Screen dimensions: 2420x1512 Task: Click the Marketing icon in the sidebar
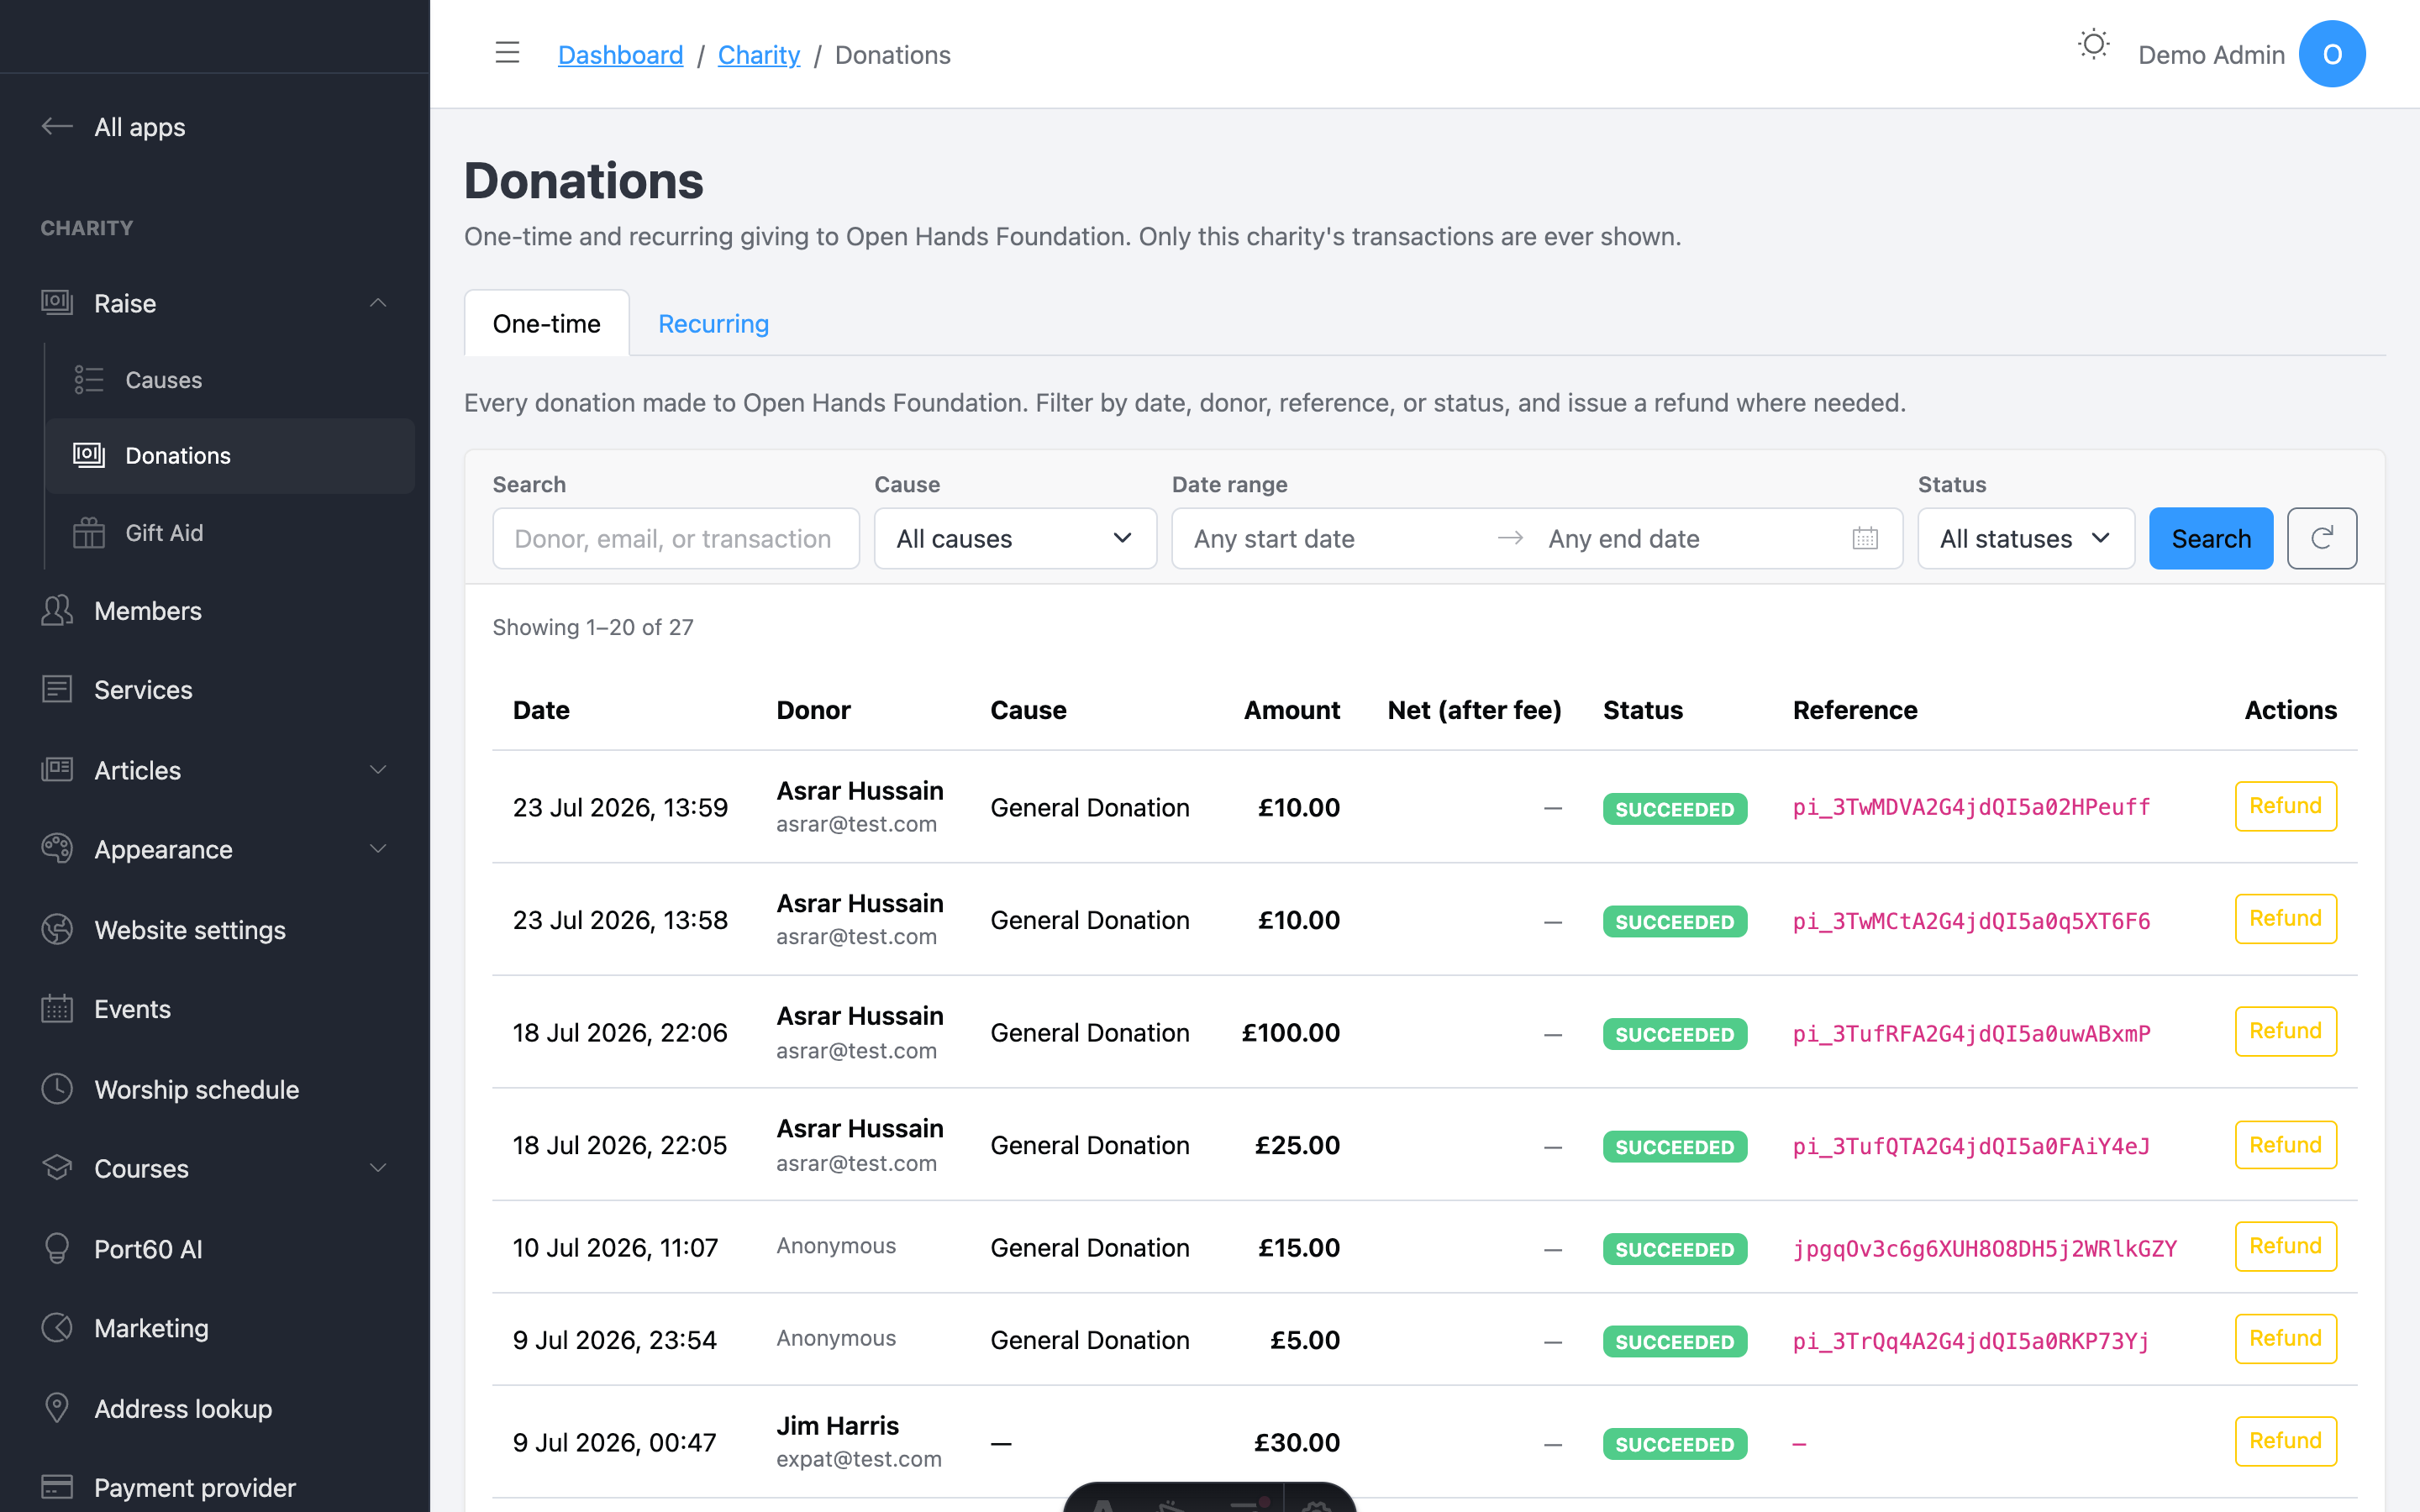point(57,1327)
